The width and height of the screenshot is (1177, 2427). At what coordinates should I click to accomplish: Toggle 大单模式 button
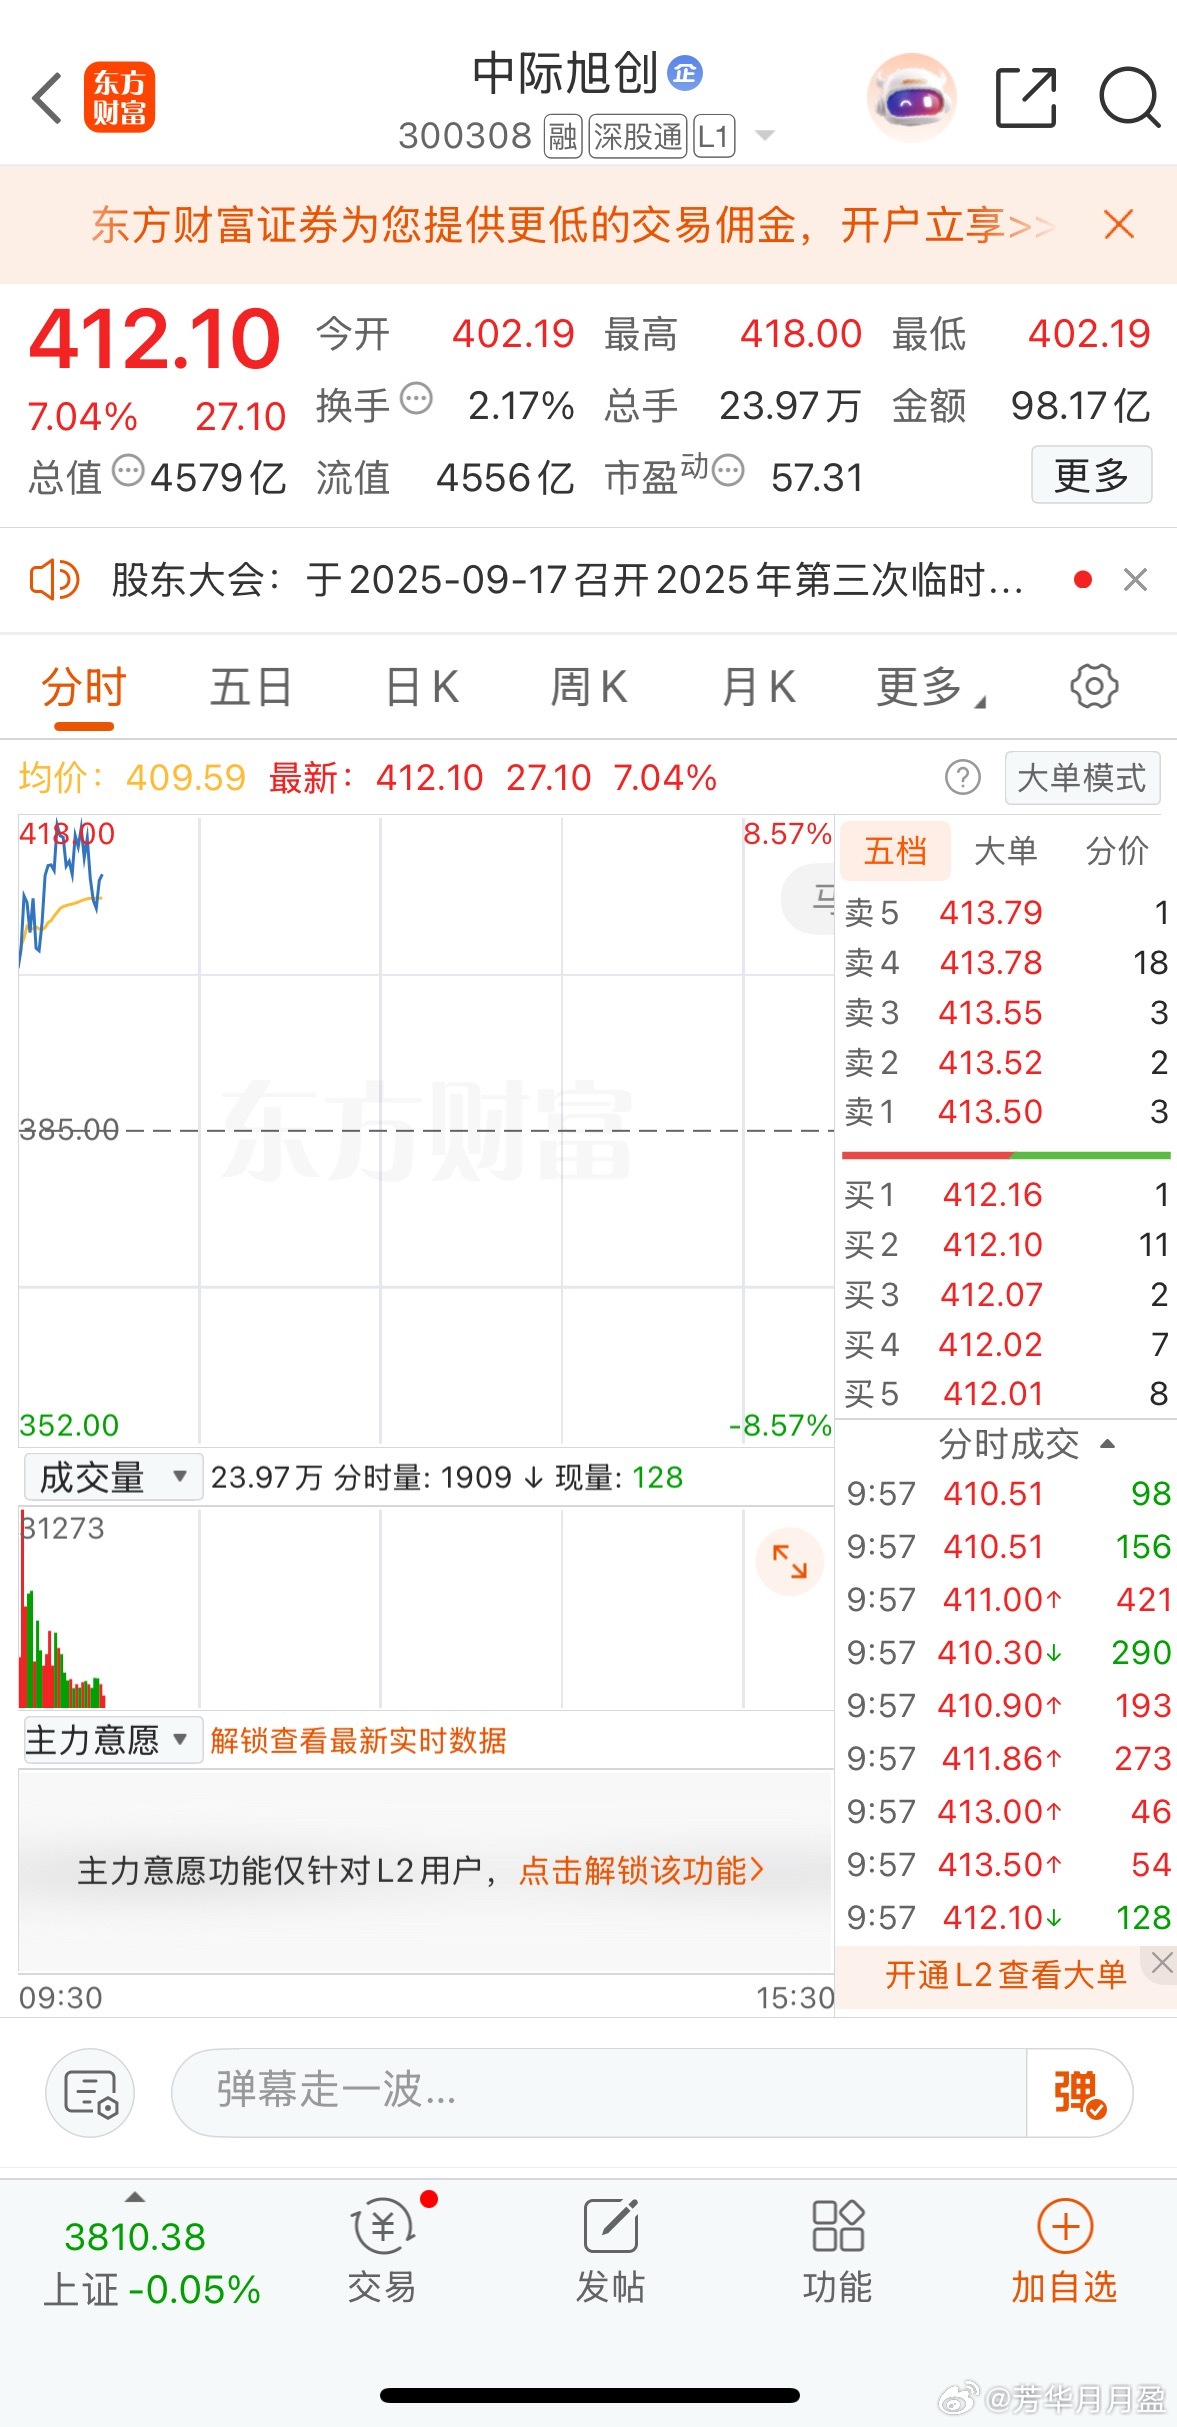click(x=1082, y=778)
